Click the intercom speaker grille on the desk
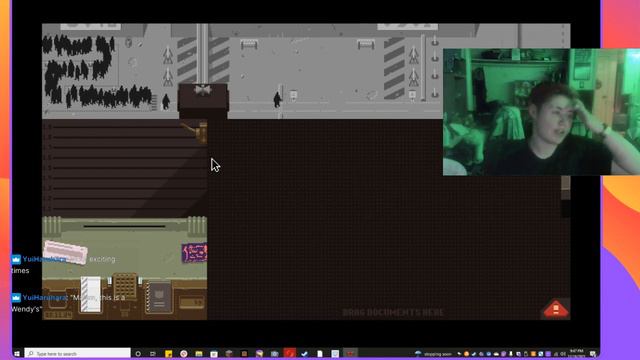 [125, 286]
